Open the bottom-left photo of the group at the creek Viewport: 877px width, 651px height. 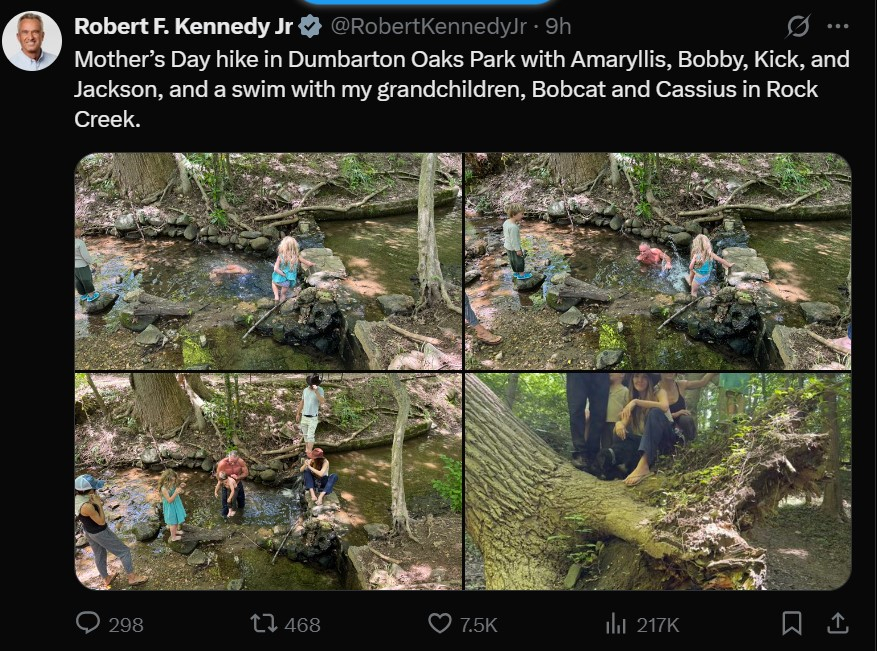[268, 481]
